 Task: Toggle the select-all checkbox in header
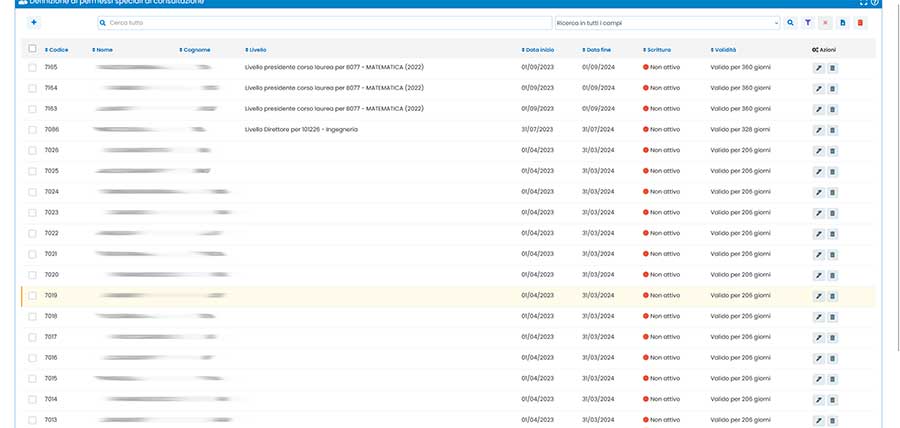(33, 48)
